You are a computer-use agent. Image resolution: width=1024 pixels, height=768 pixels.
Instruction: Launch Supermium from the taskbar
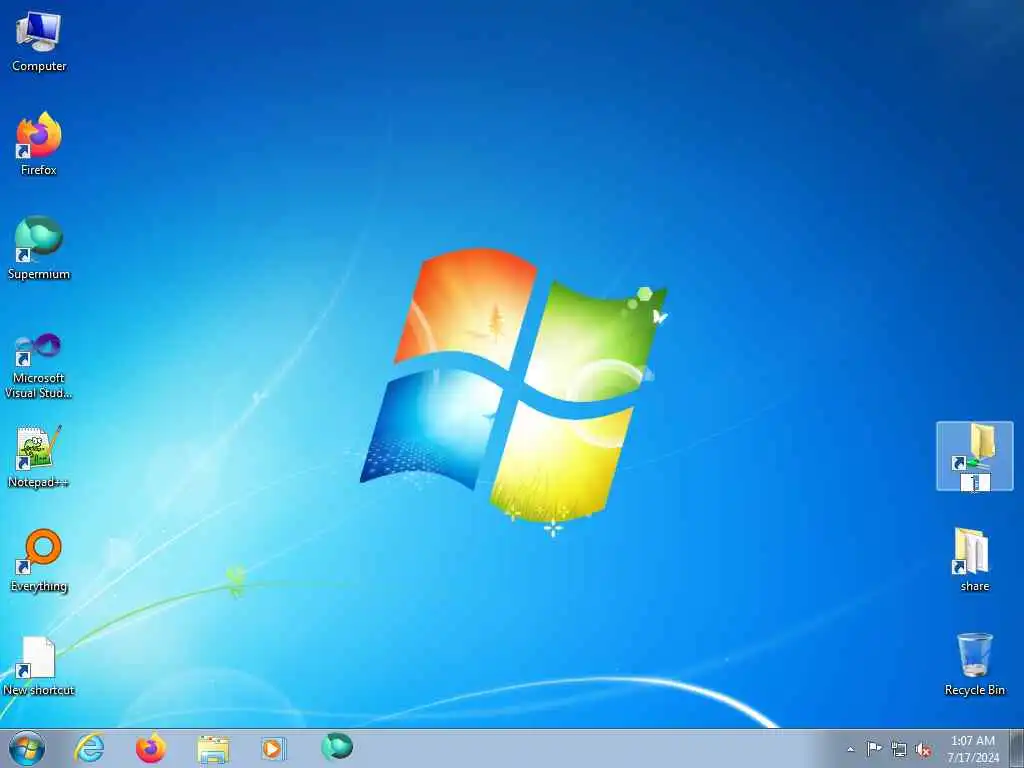click(337, 746)
